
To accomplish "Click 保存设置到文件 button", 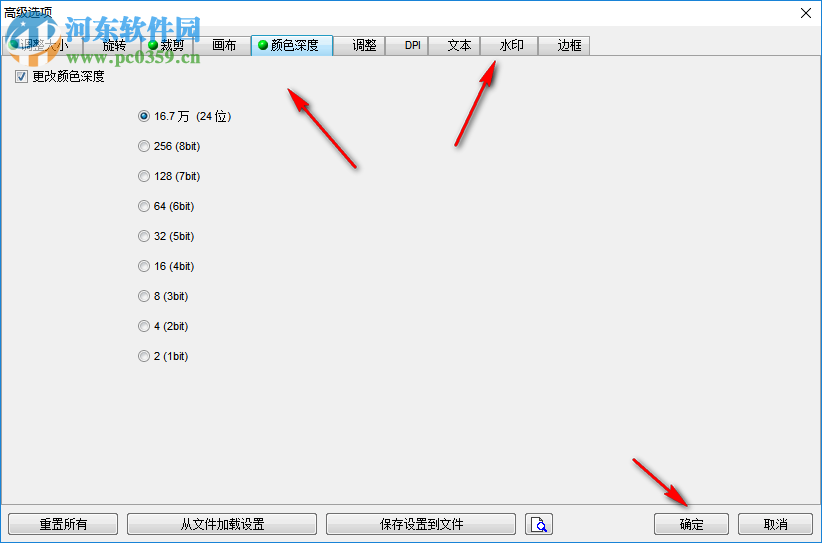I will tap(421, 524).
